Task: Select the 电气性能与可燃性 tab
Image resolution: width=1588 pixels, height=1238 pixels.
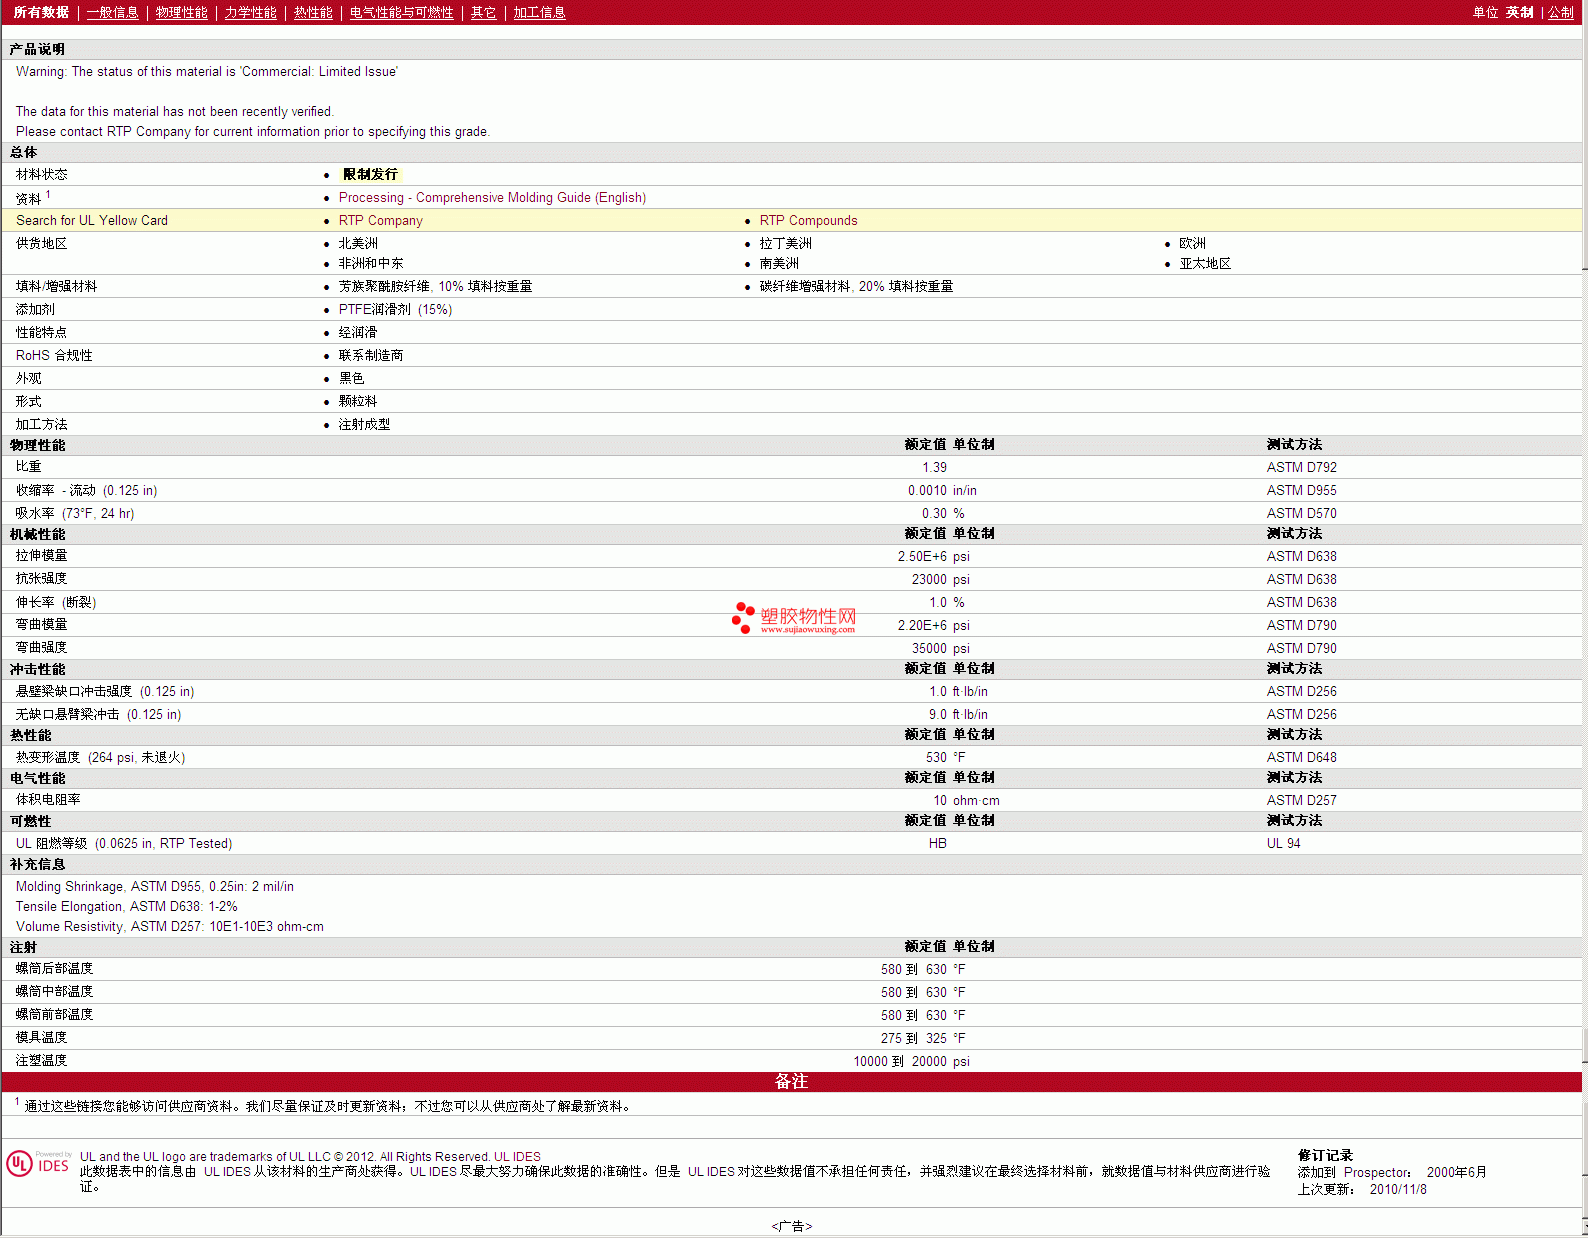Action: [x=401, y=12]
